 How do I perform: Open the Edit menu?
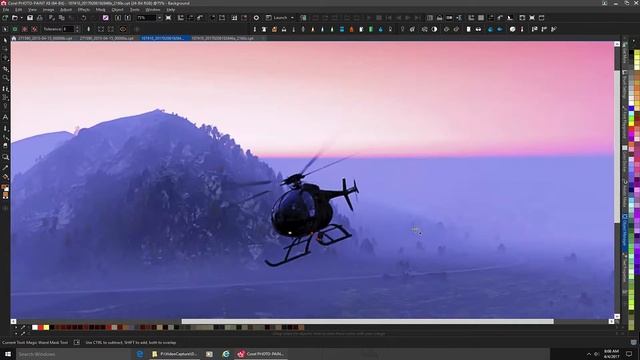[19, 9]
